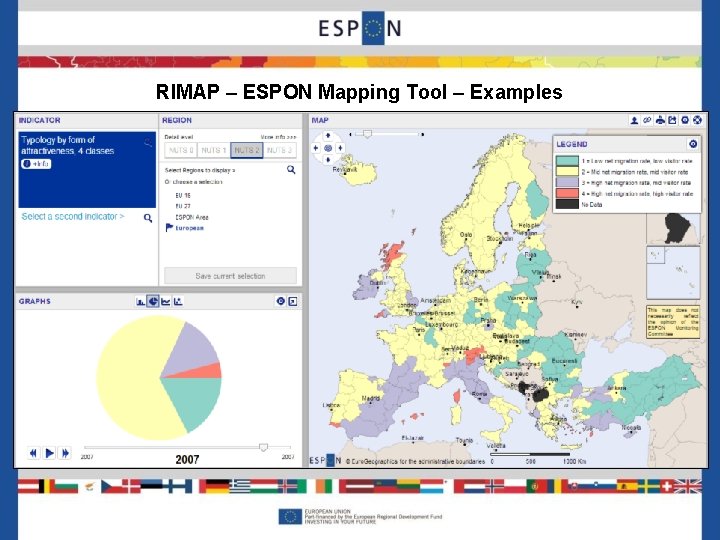The height and width of the screenshot is (540, 720).
Task: Click the year timeline slider handle
Action: (263, 447)
